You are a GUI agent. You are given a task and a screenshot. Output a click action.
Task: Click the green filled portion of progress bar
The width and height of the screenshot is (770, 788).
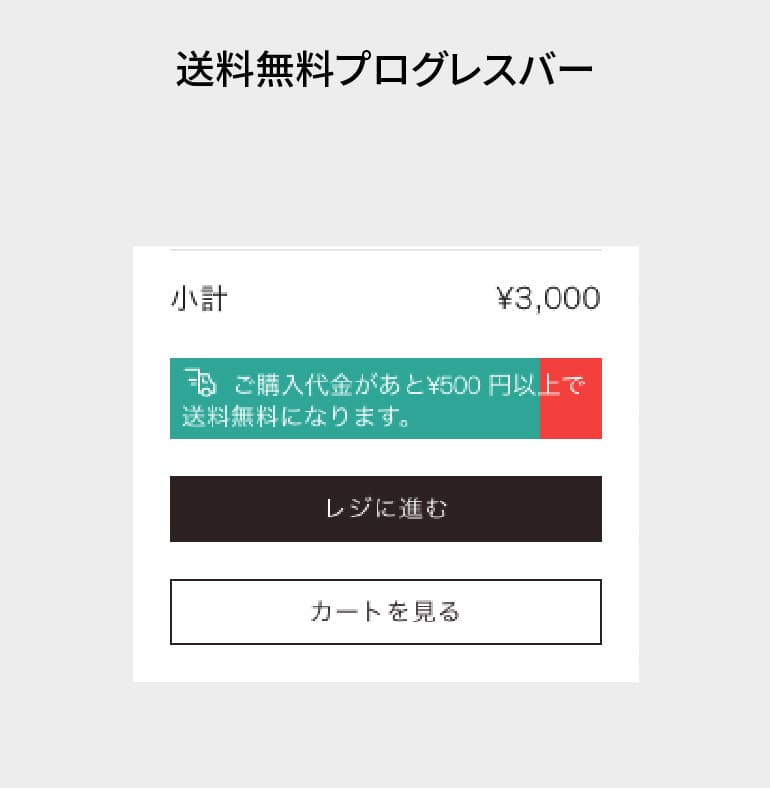click(x=355, y=399)
